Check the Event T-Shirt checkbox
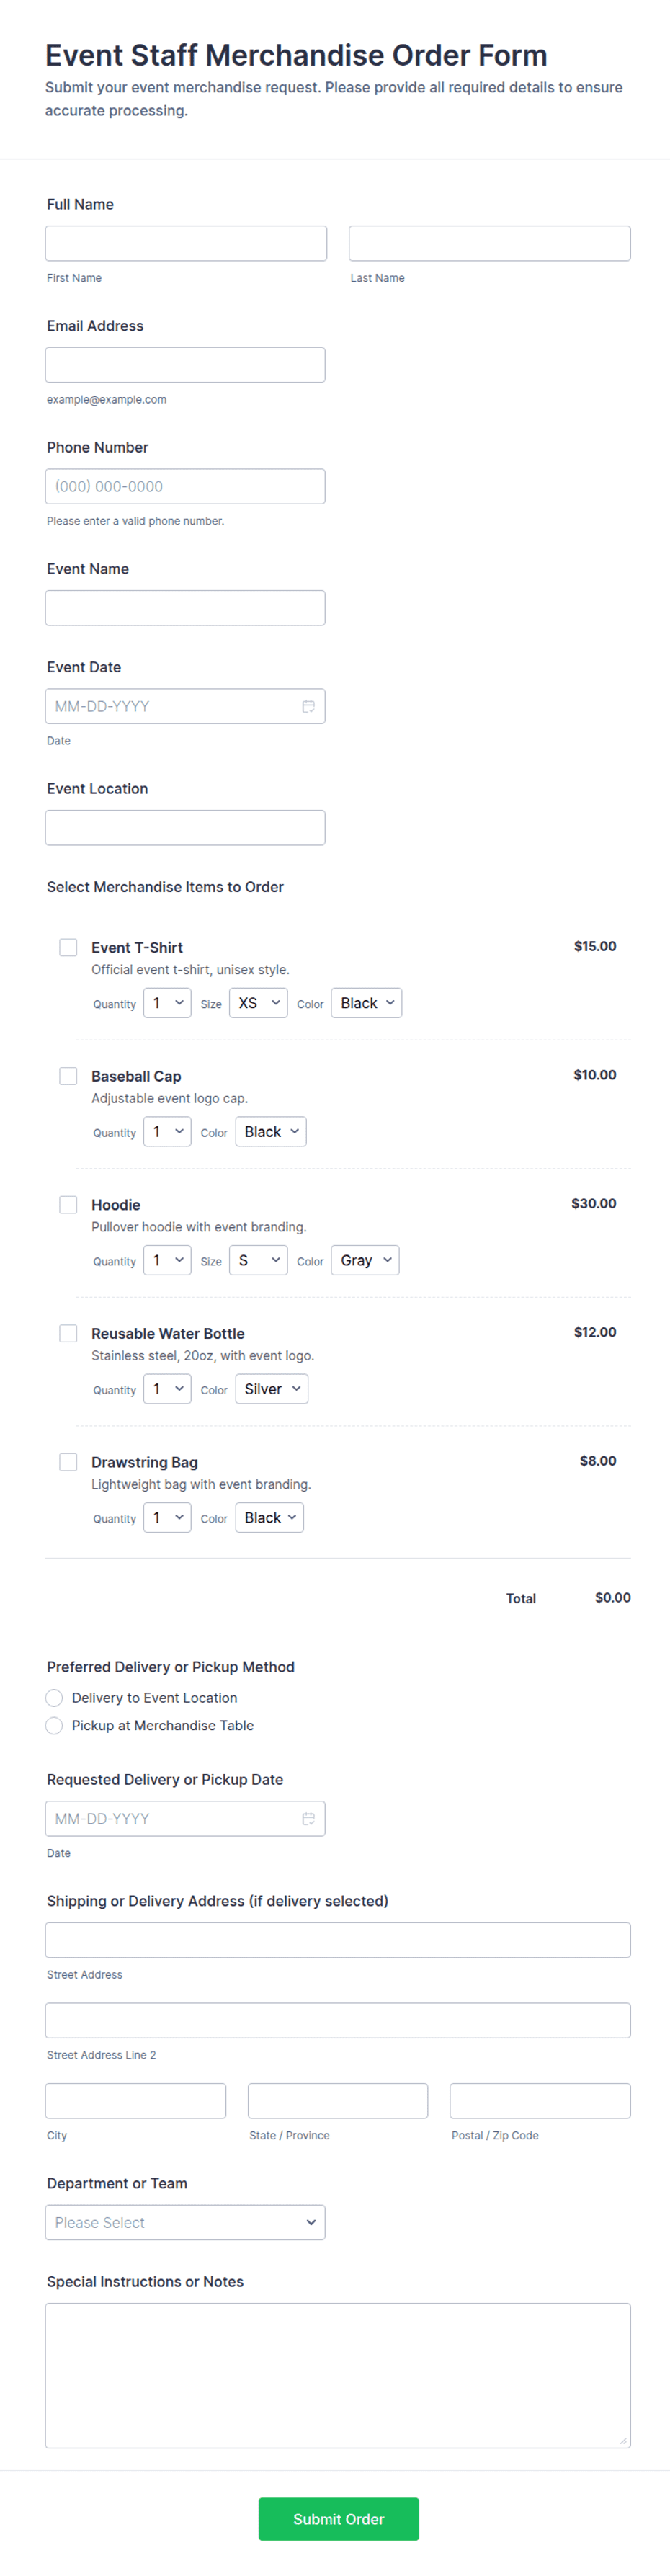 [x=68, y=947]
